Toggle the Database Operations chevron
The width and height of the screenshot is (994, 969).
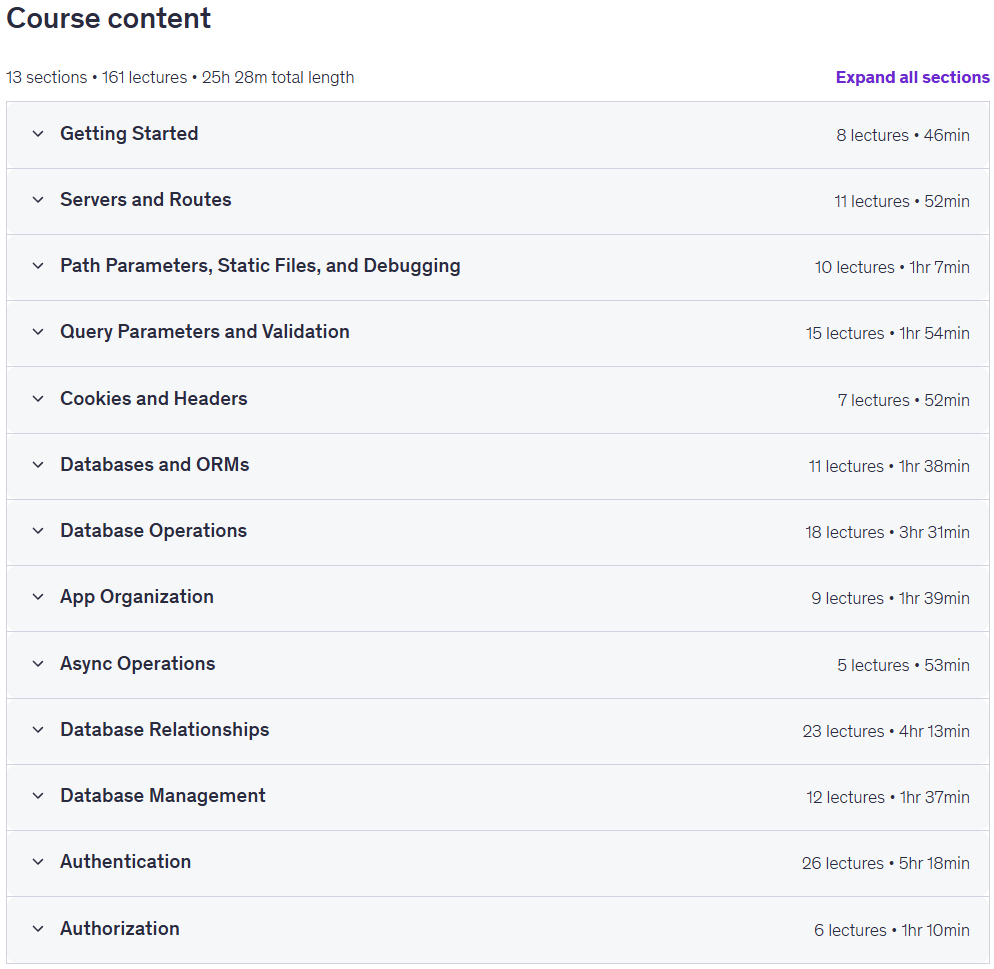[38, 530]
